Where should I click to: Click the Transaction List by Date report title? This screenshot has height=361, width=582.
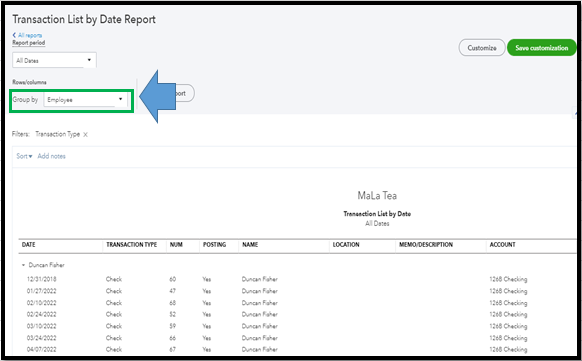(377, 214)
